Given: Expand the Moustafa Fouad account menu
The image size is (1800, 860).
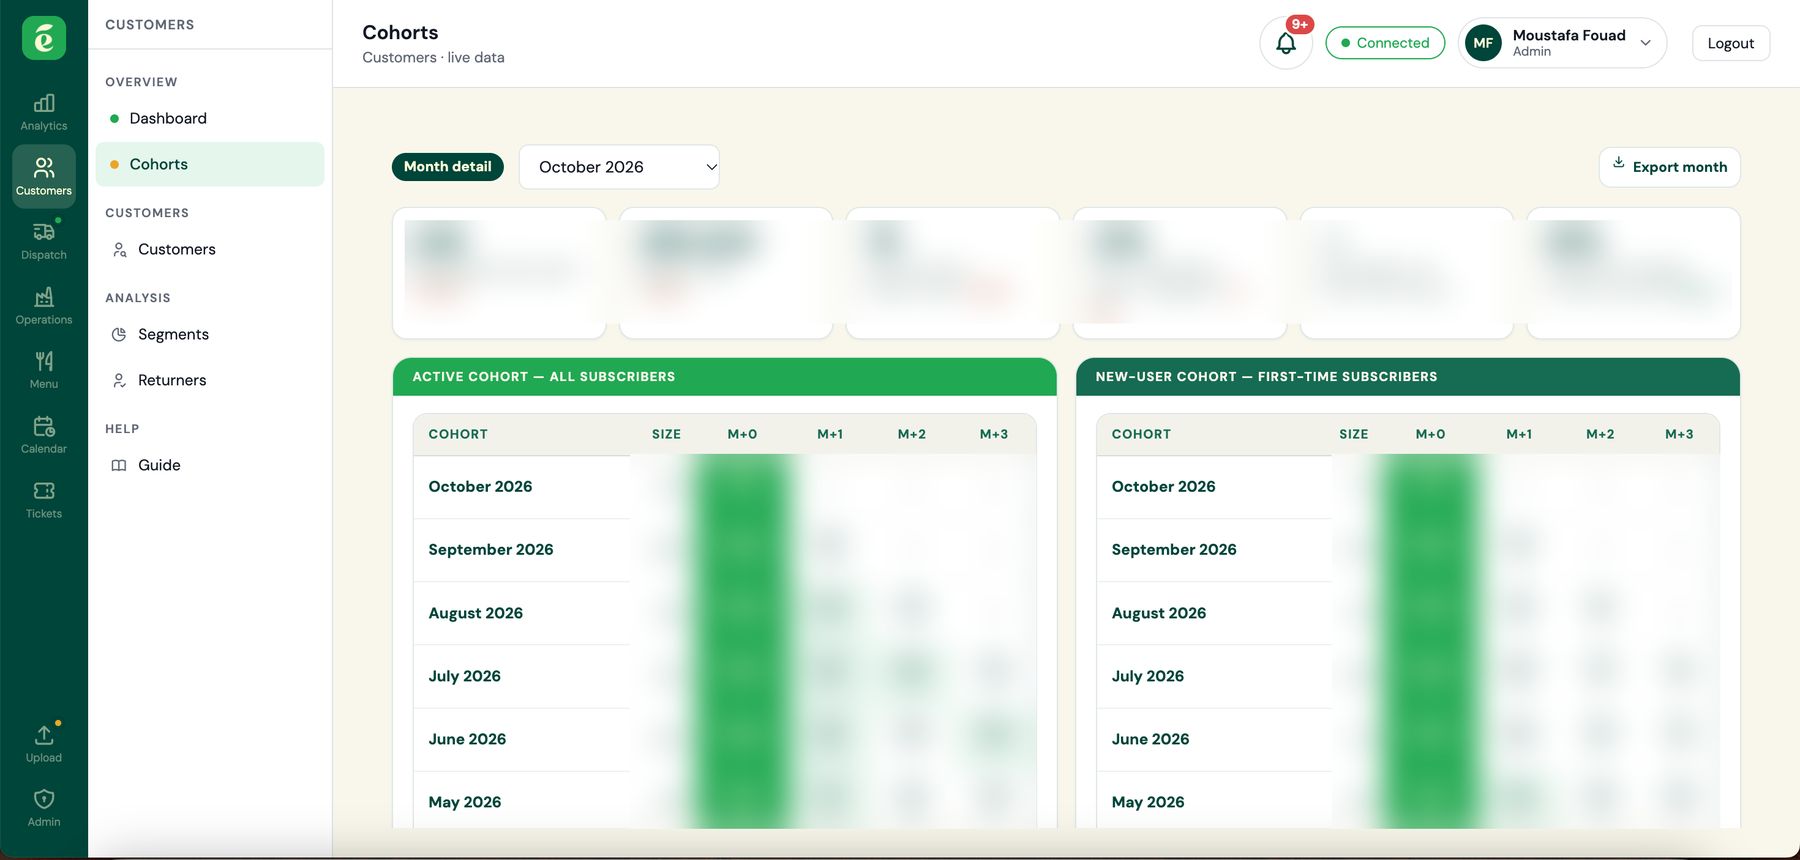Looking at the screenshot, I should [x=1562, y=43].
